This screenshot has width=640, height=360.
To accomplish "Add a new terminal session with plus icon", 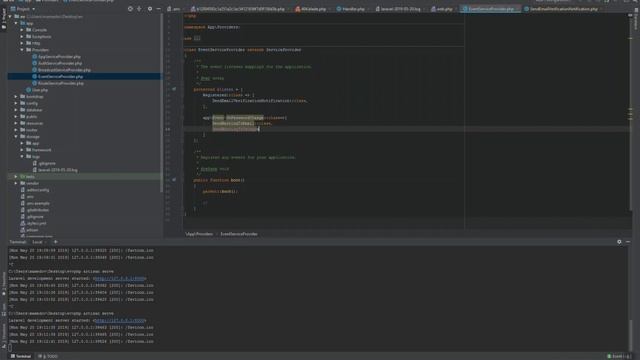I will (x=56, y=242).
